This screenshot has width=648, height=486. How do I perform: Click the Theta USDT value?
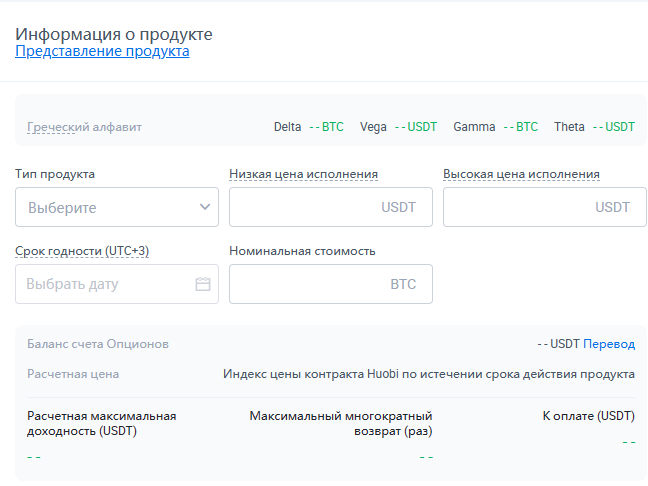click(x=613, y=127)
